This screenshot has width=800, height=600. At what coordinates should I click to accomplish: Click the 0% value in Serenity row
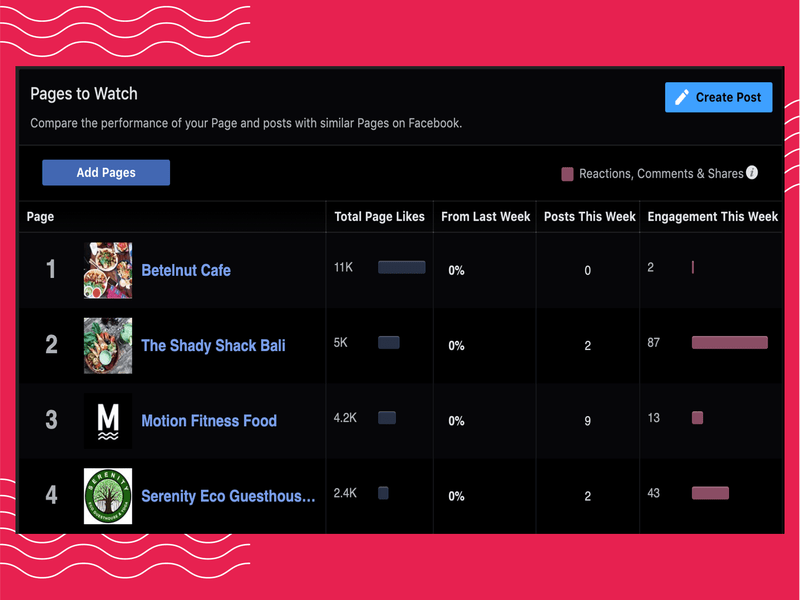457,496
